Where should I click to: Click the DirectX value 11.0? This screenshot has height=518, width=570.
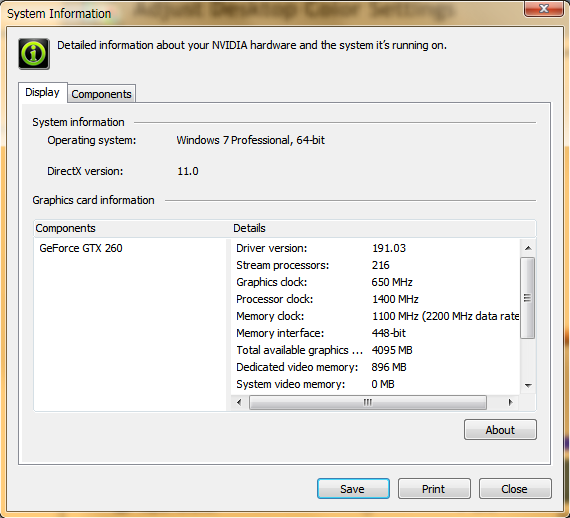pyautogui.click(x=188, y=171)
